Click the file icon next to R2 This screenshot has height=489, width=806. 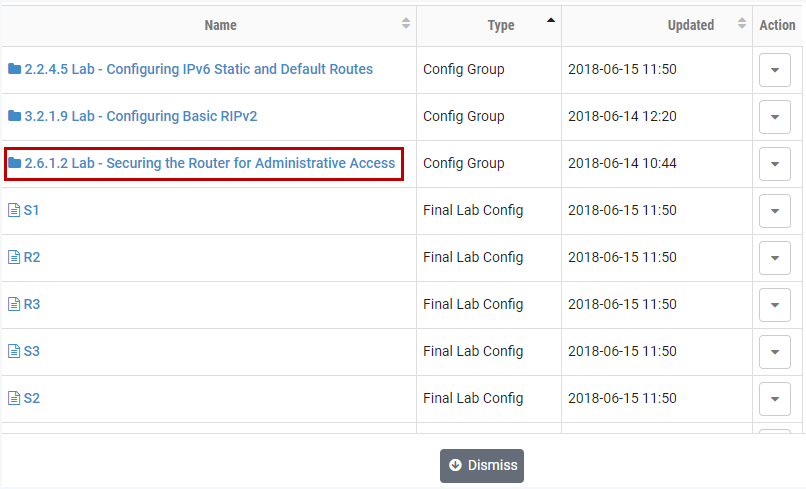point(14,257)
